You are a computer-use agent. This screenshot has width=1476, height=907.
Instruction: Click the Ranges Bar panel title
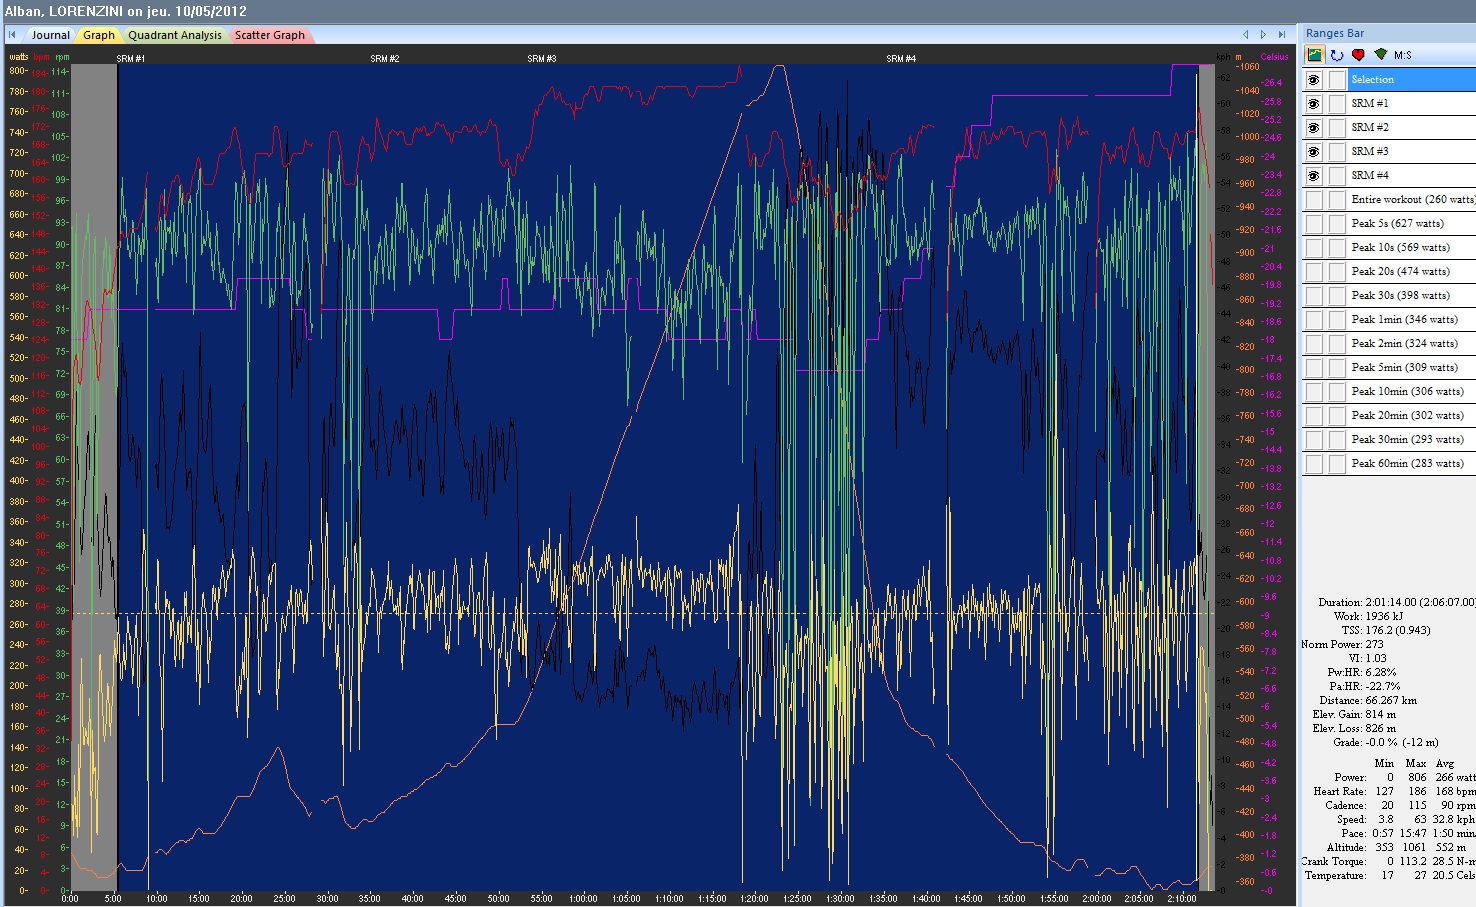(1334, 33)
